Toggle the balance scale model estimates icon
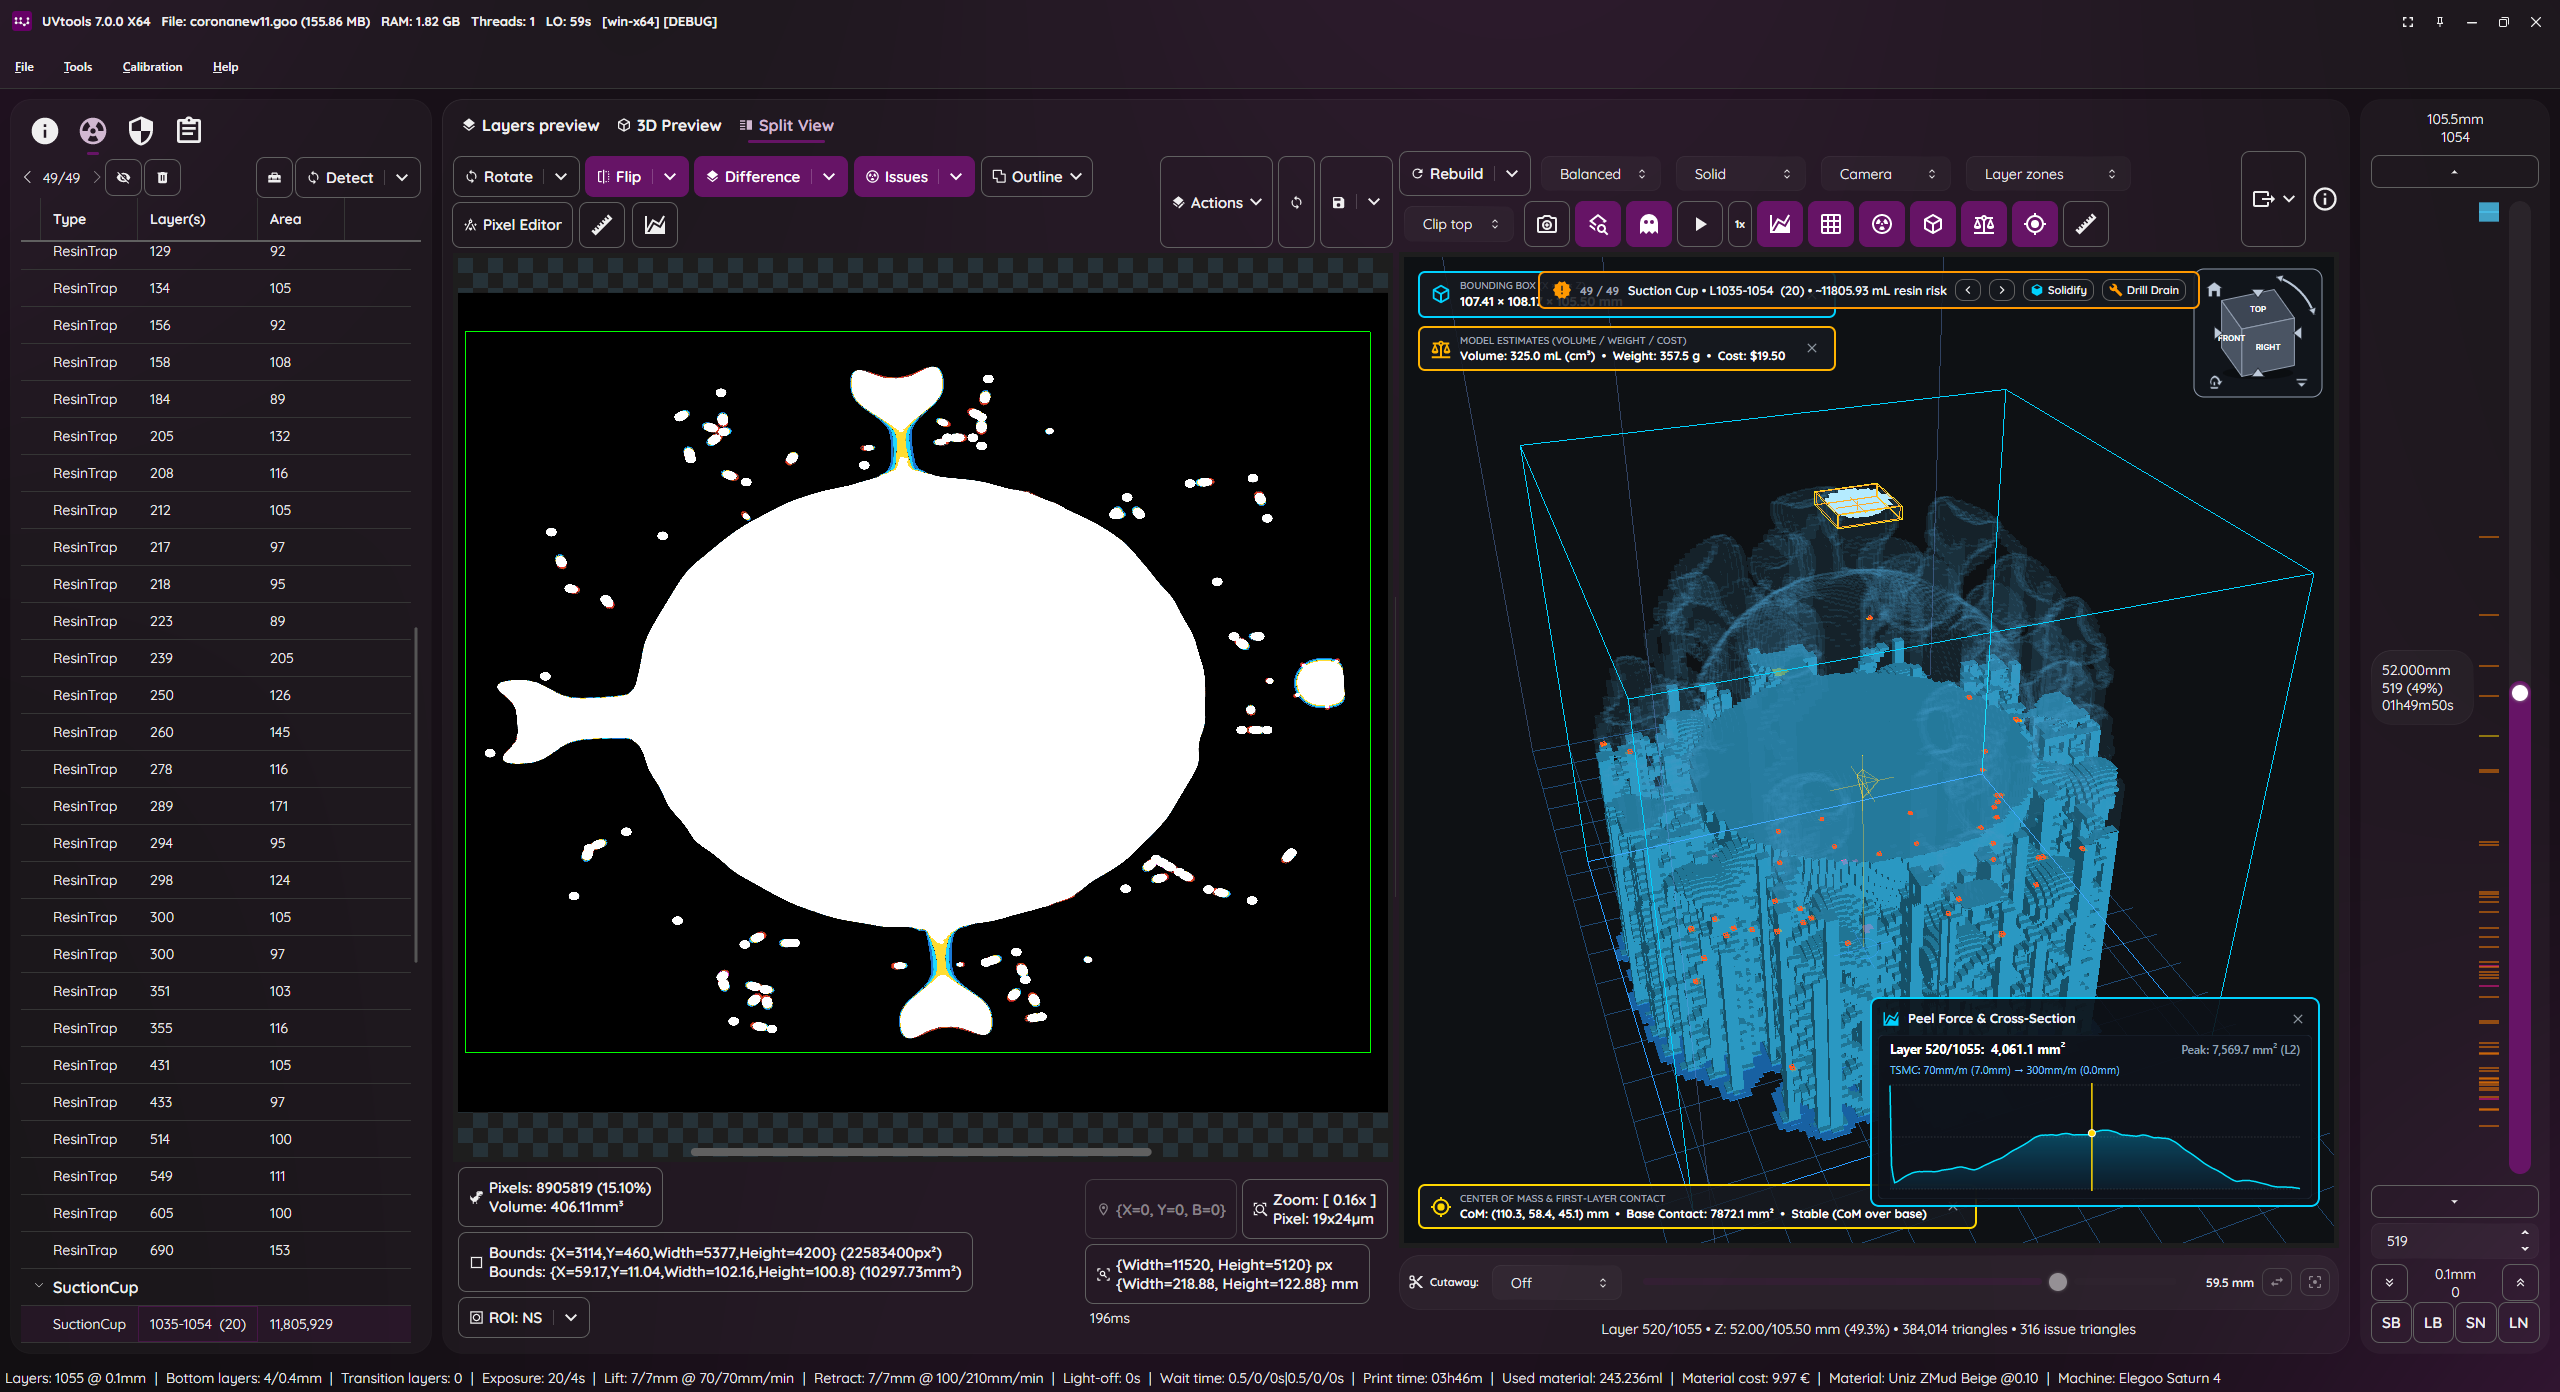The height and width of the screenshot is (1392, 2560). point(1984,224)
